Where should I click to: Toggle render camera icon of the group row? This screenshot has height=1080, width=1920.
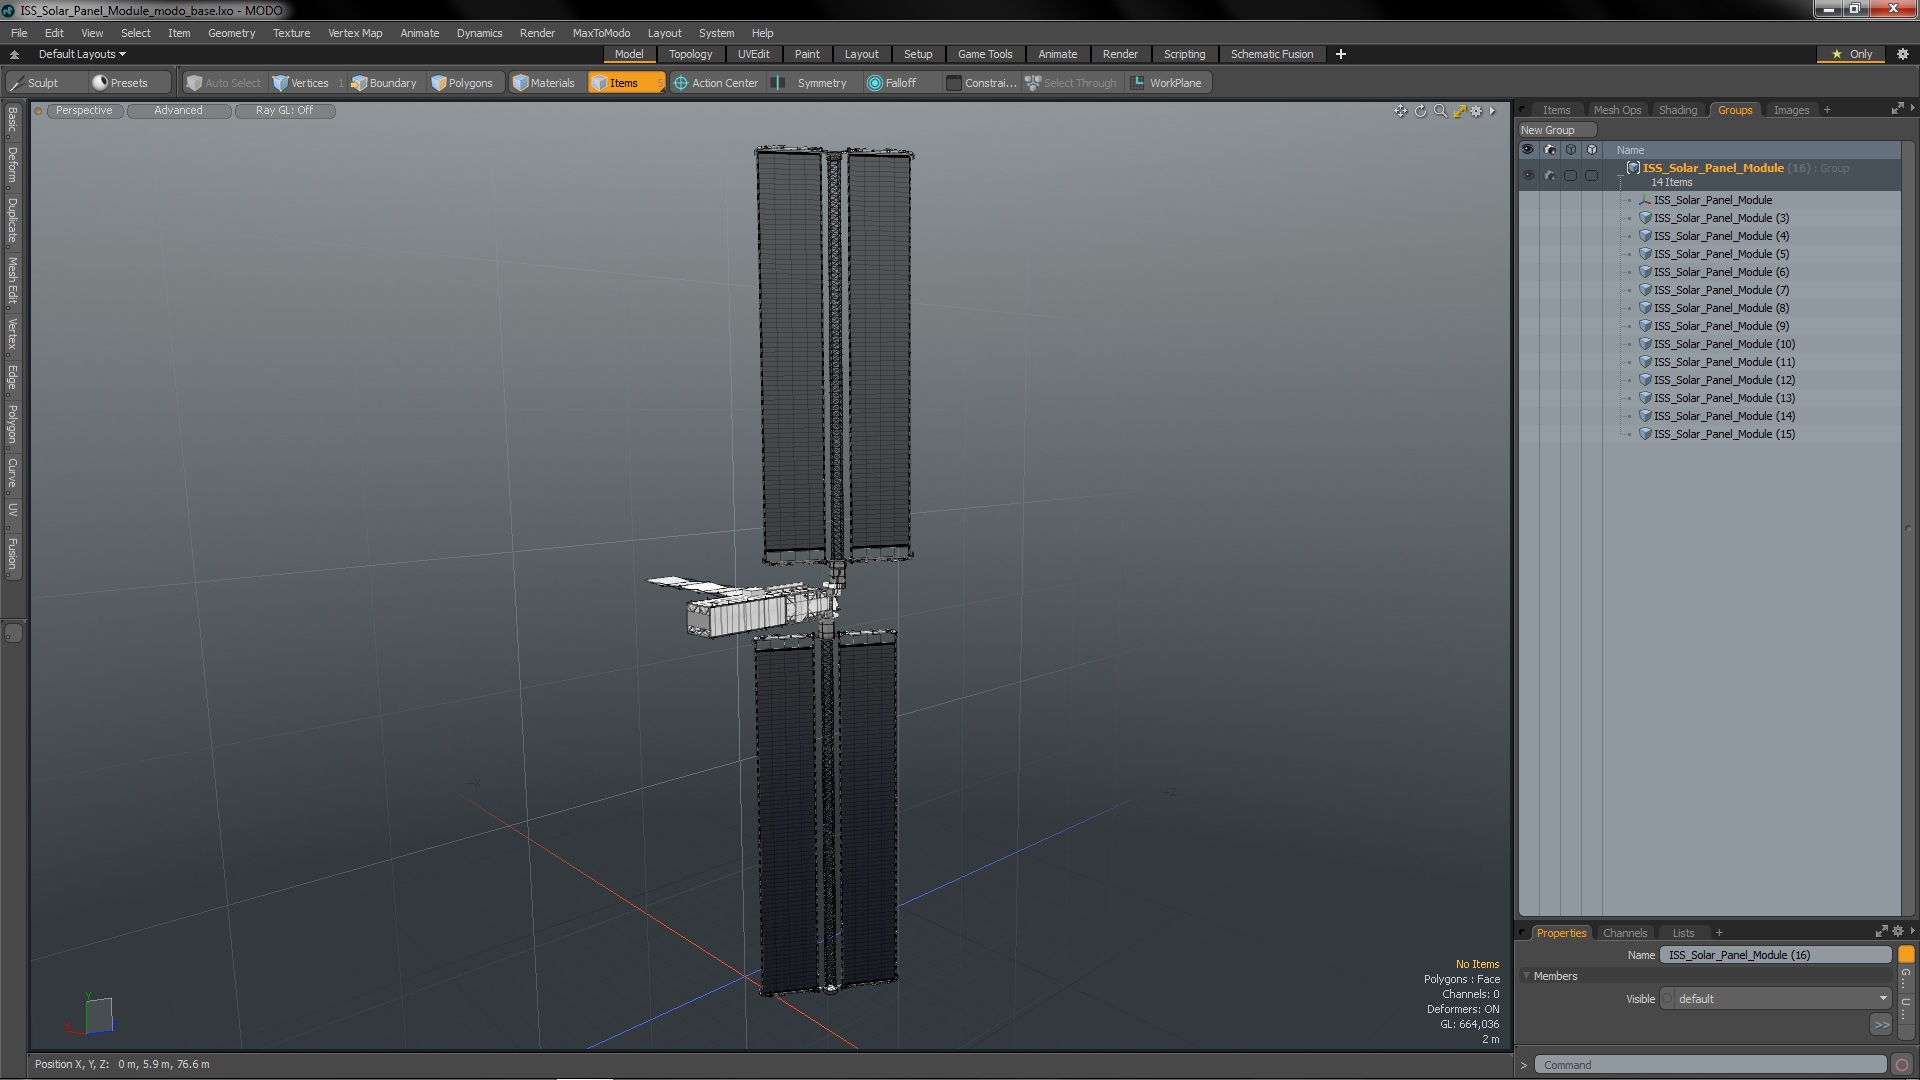click(1549, 175)
